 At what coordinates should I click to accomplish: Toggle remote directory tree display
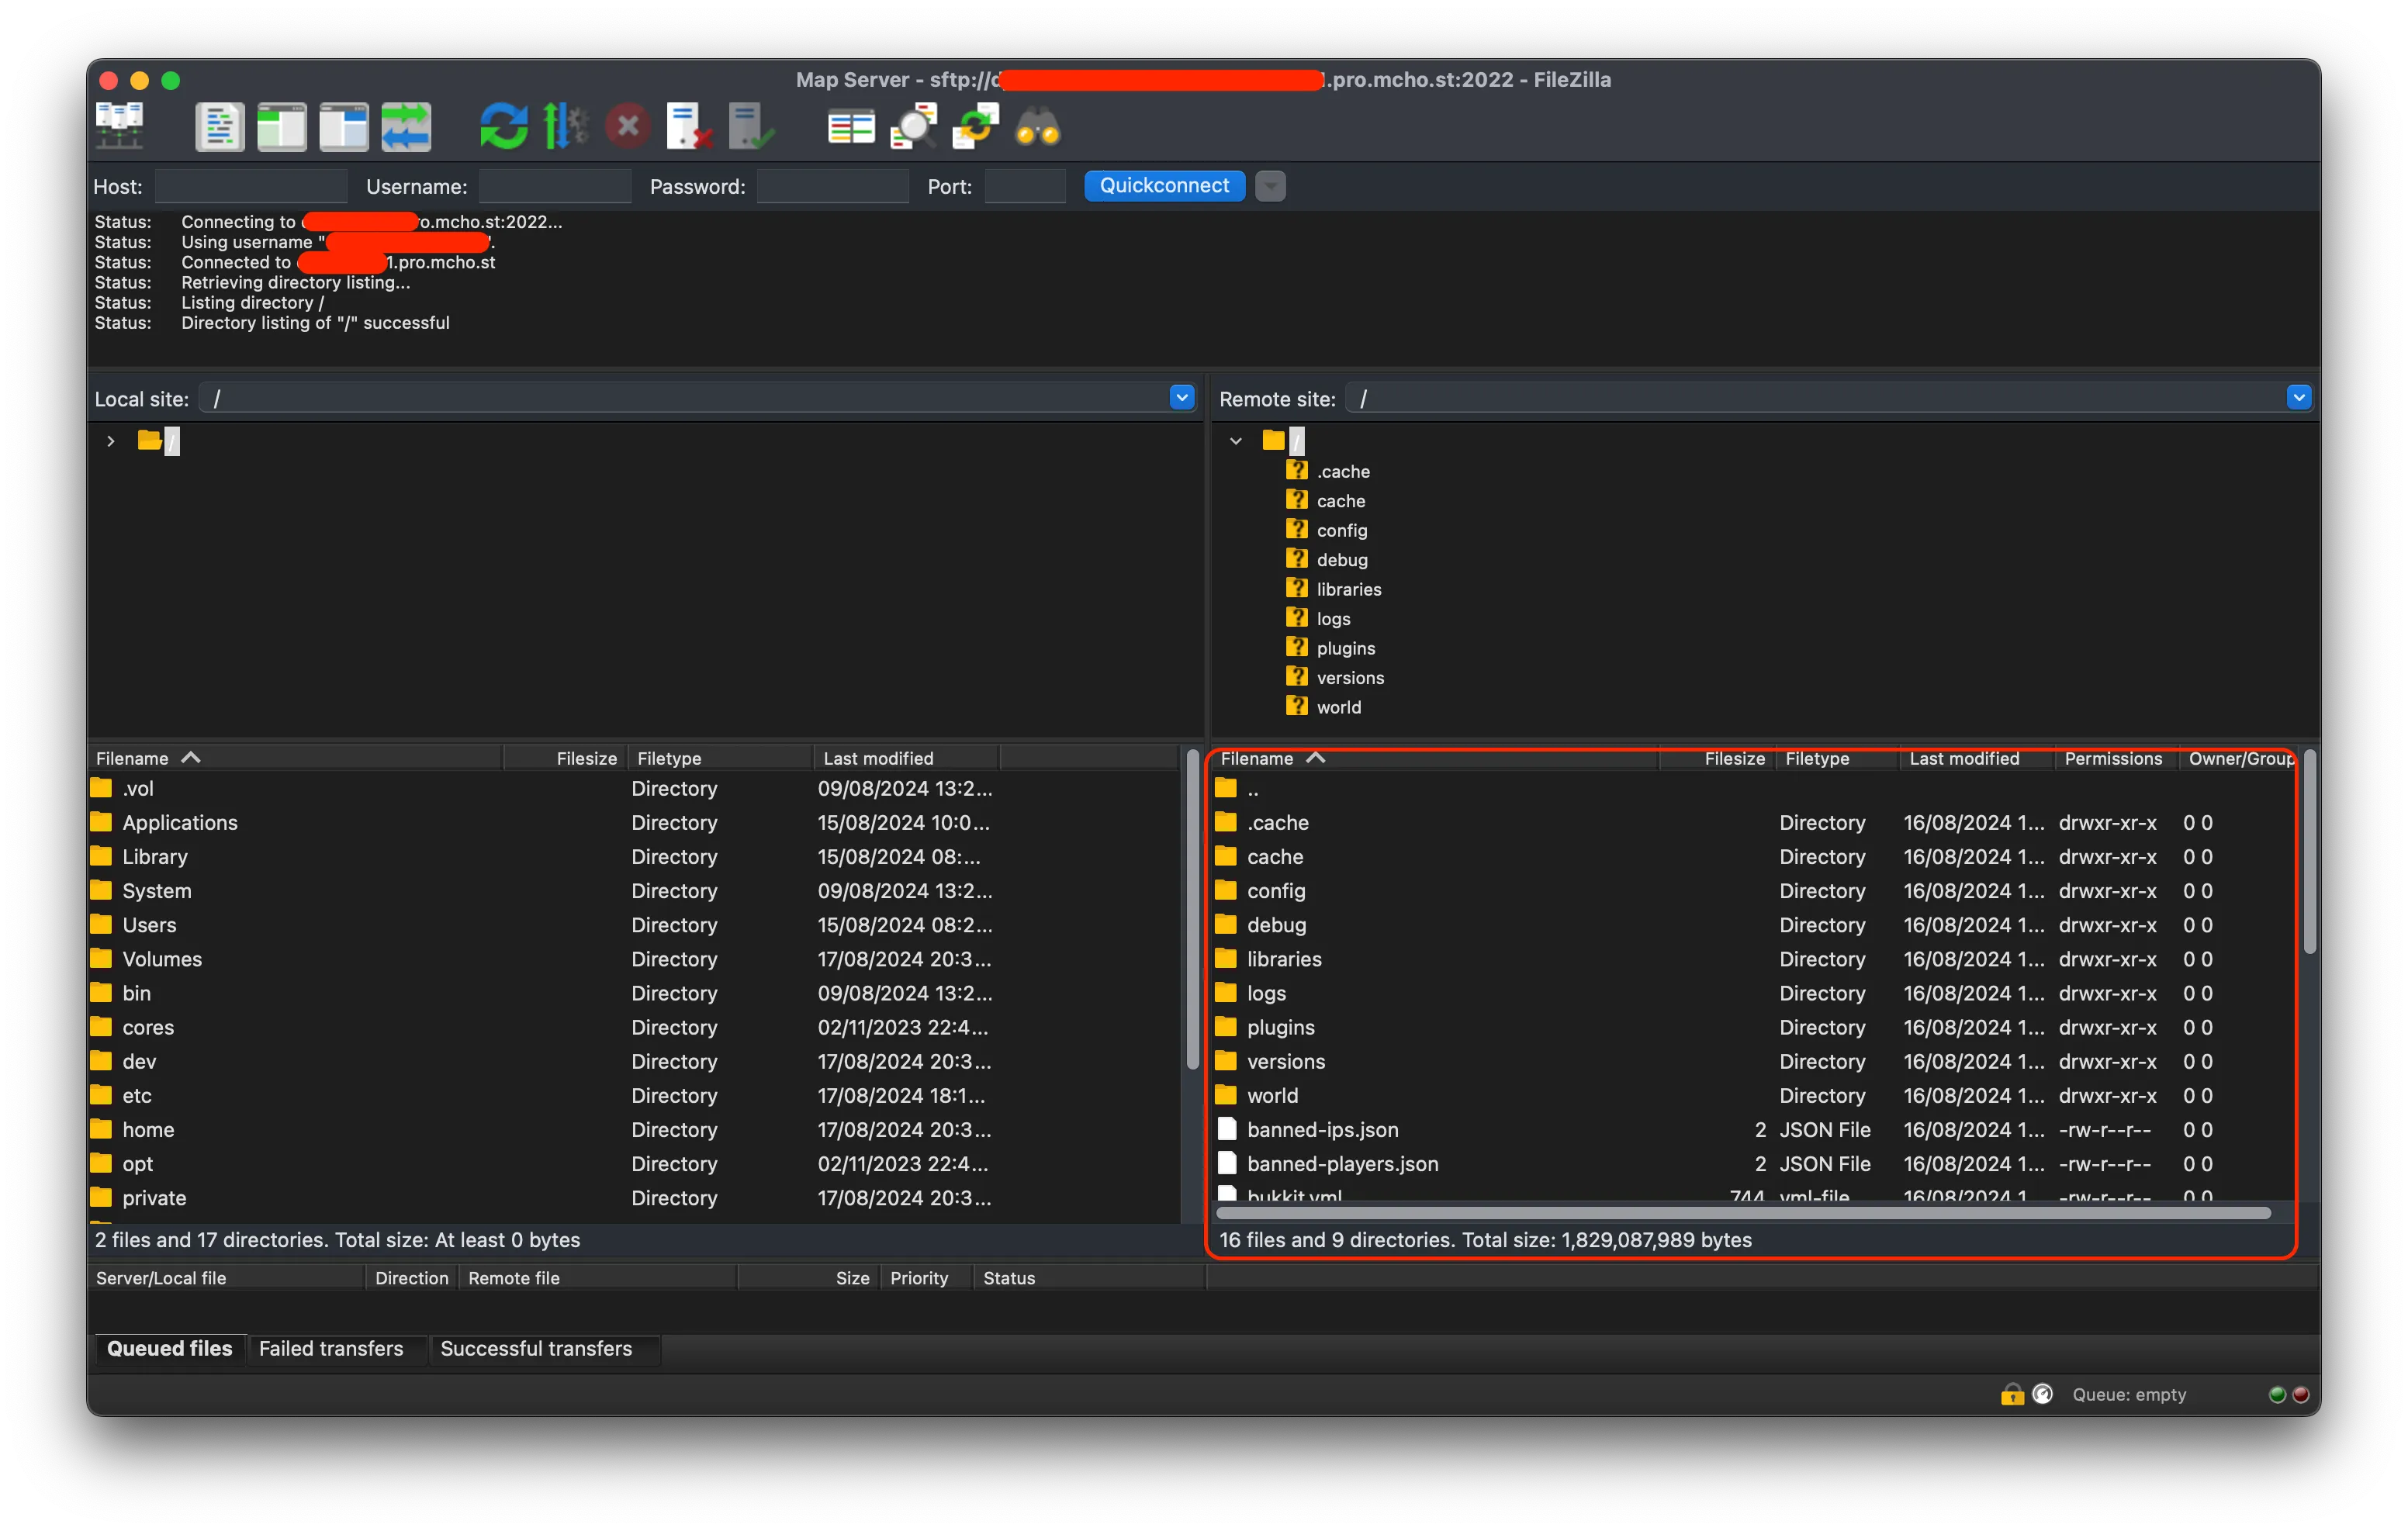(x=343, y=126)
